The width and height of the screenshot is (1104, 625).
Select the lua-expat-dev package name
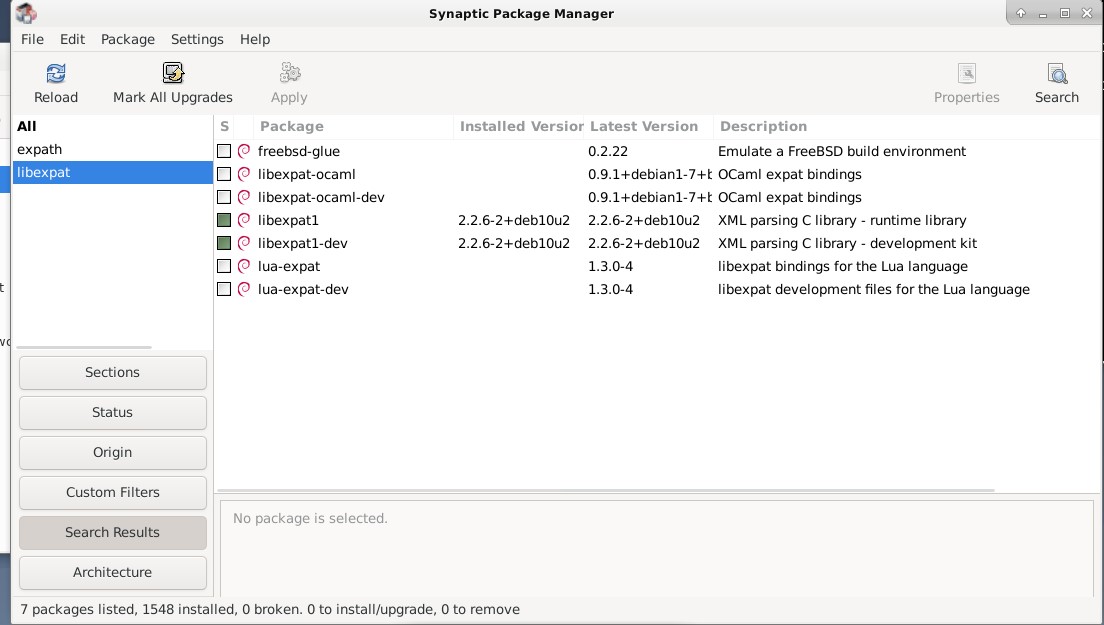tap(303, 289)
